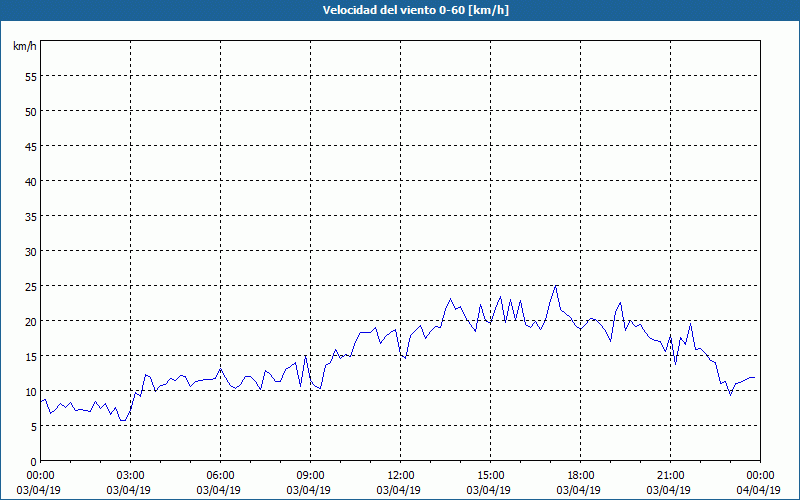This screenshot has width=800, height=500.
Task: Select the y-axis label '40'
Action: 31,182
